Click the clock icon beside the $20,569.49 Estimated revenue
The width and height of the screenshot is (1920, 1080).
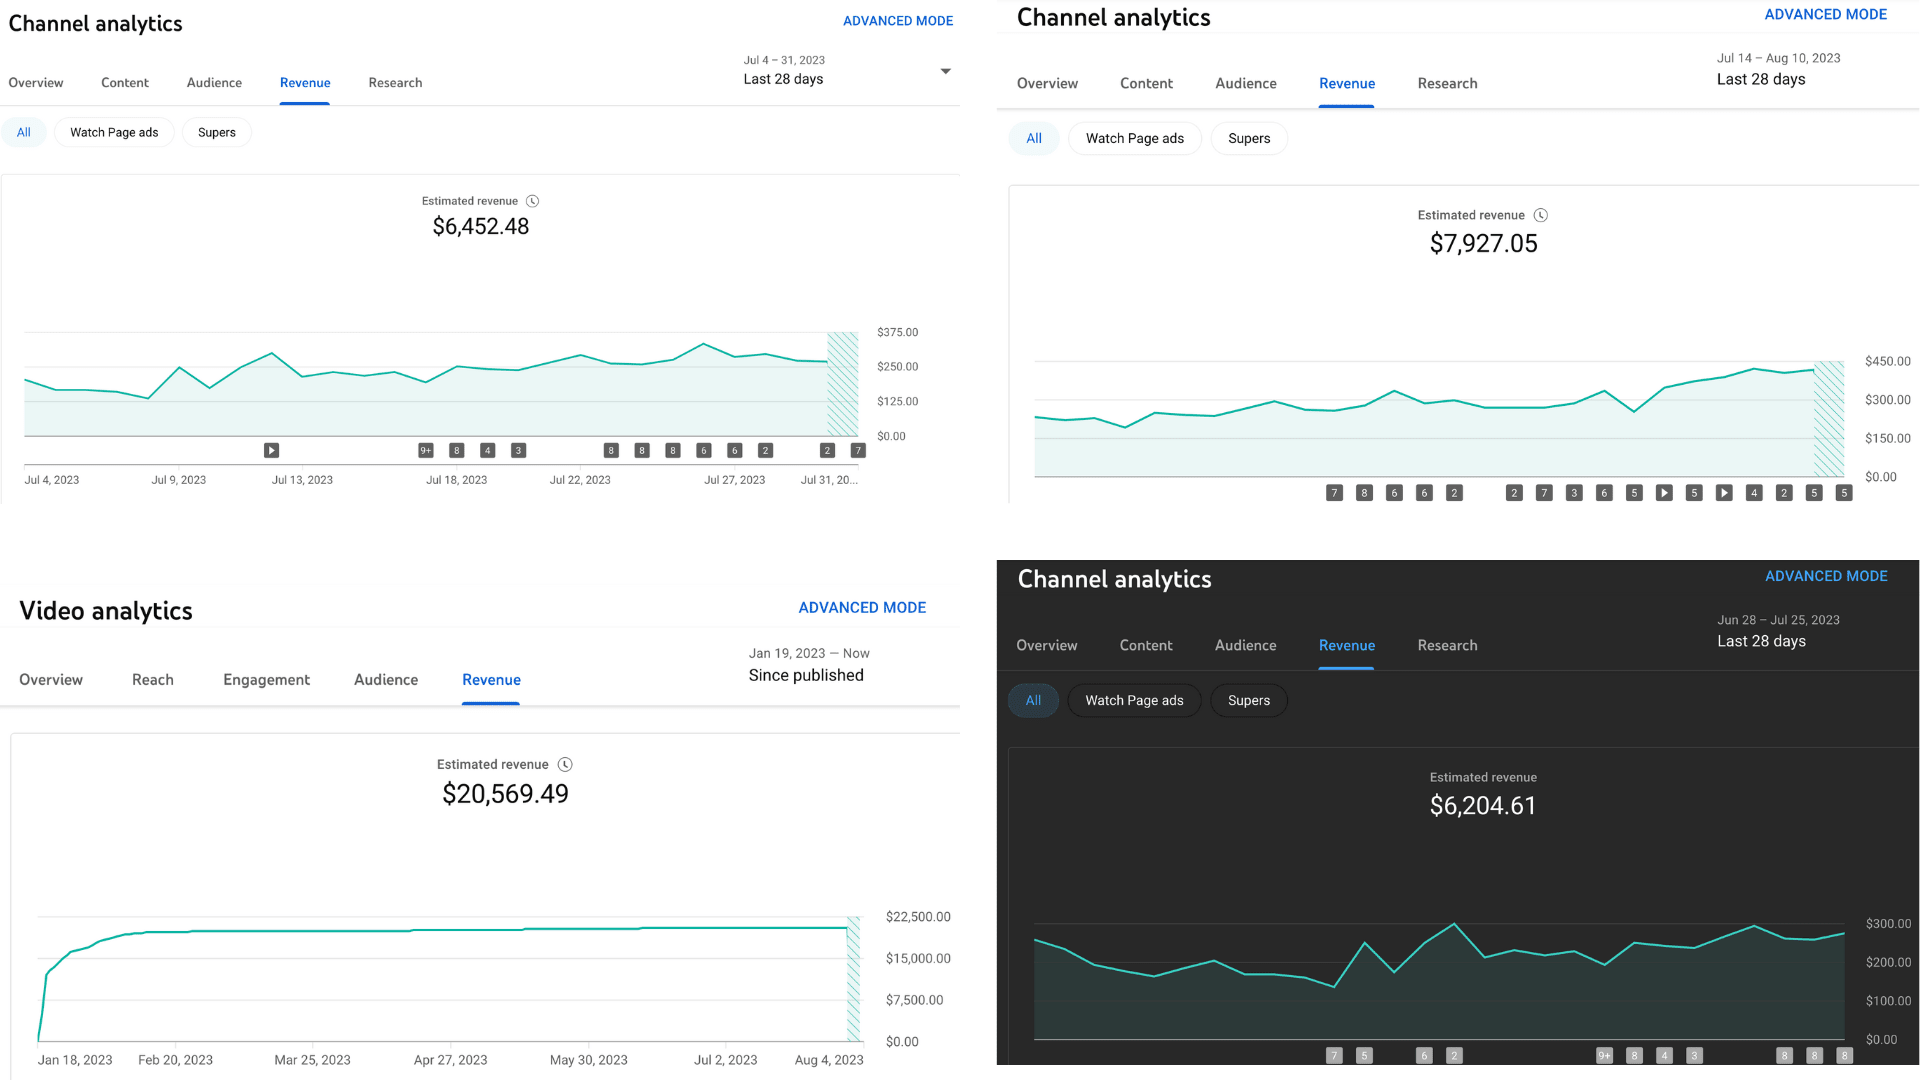click(565, 764)
